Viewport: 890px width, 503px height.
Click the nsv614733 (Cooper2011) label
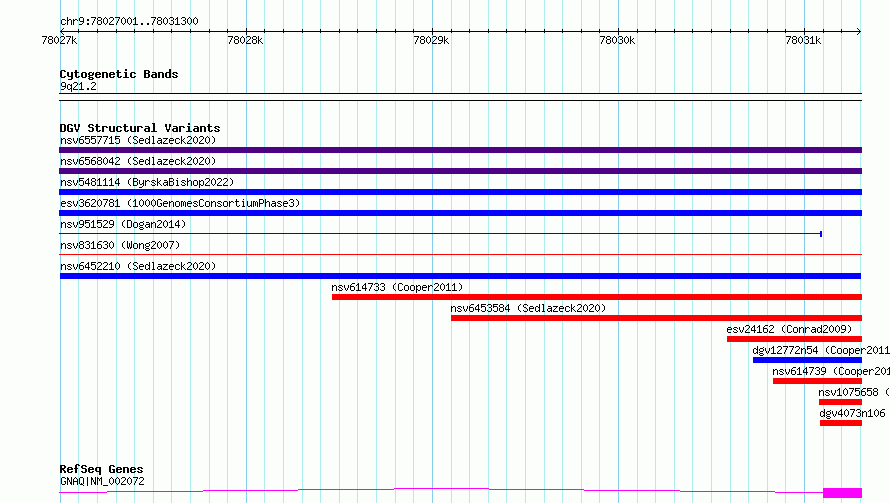pyautogui.click(x=397, y=287)
